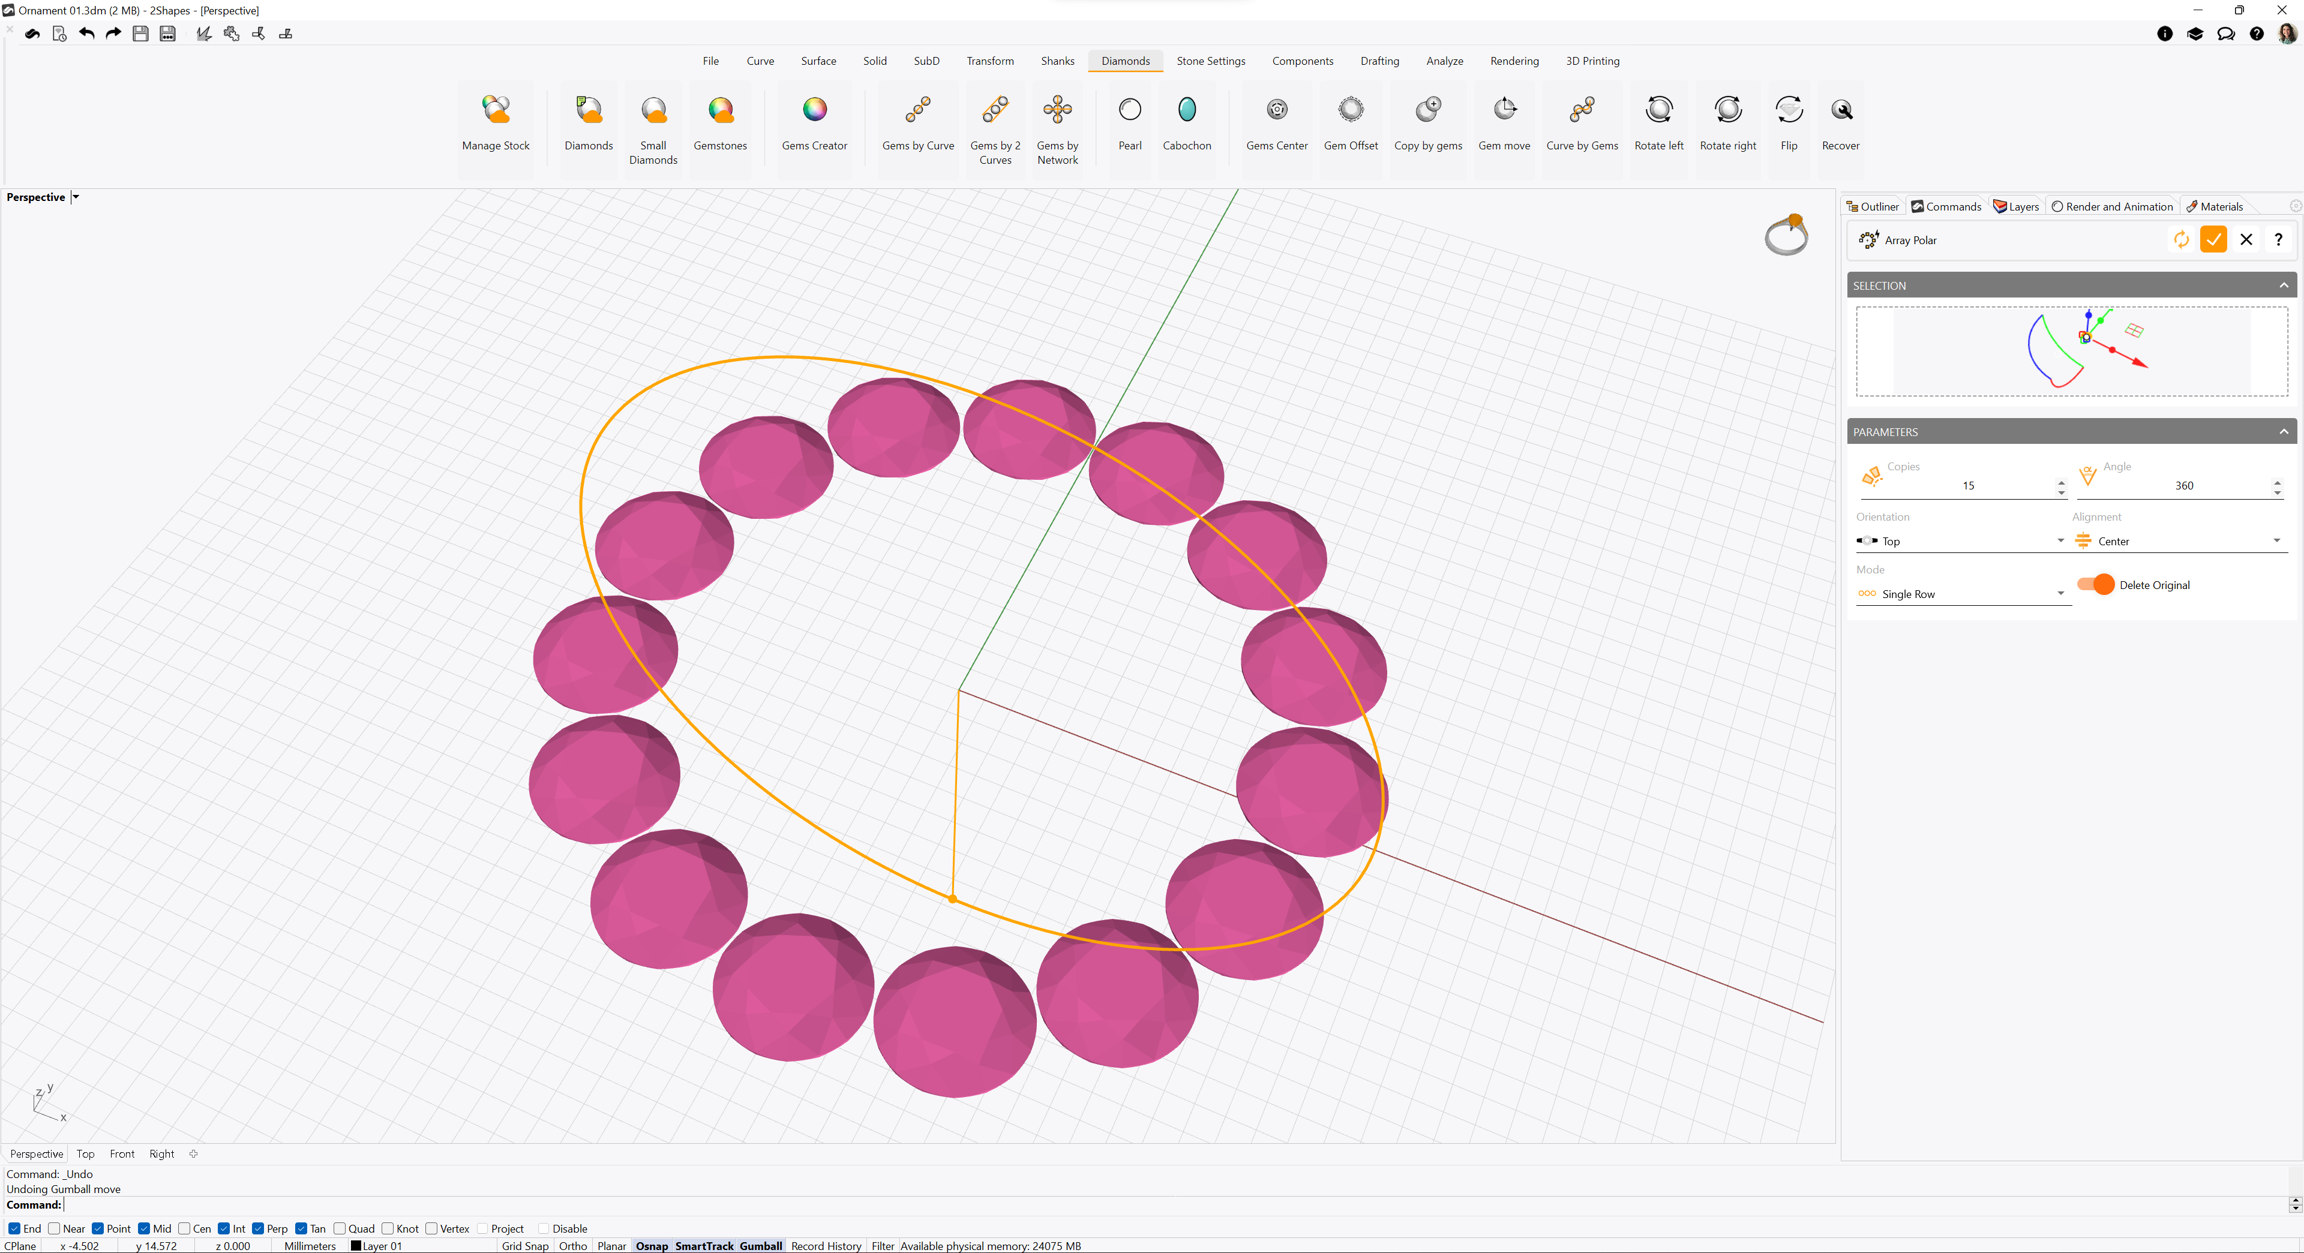The height and width of the screenshot is (1253, 2304).
Task: Switch to the Layers panel tab
Action: (2016, 207)
